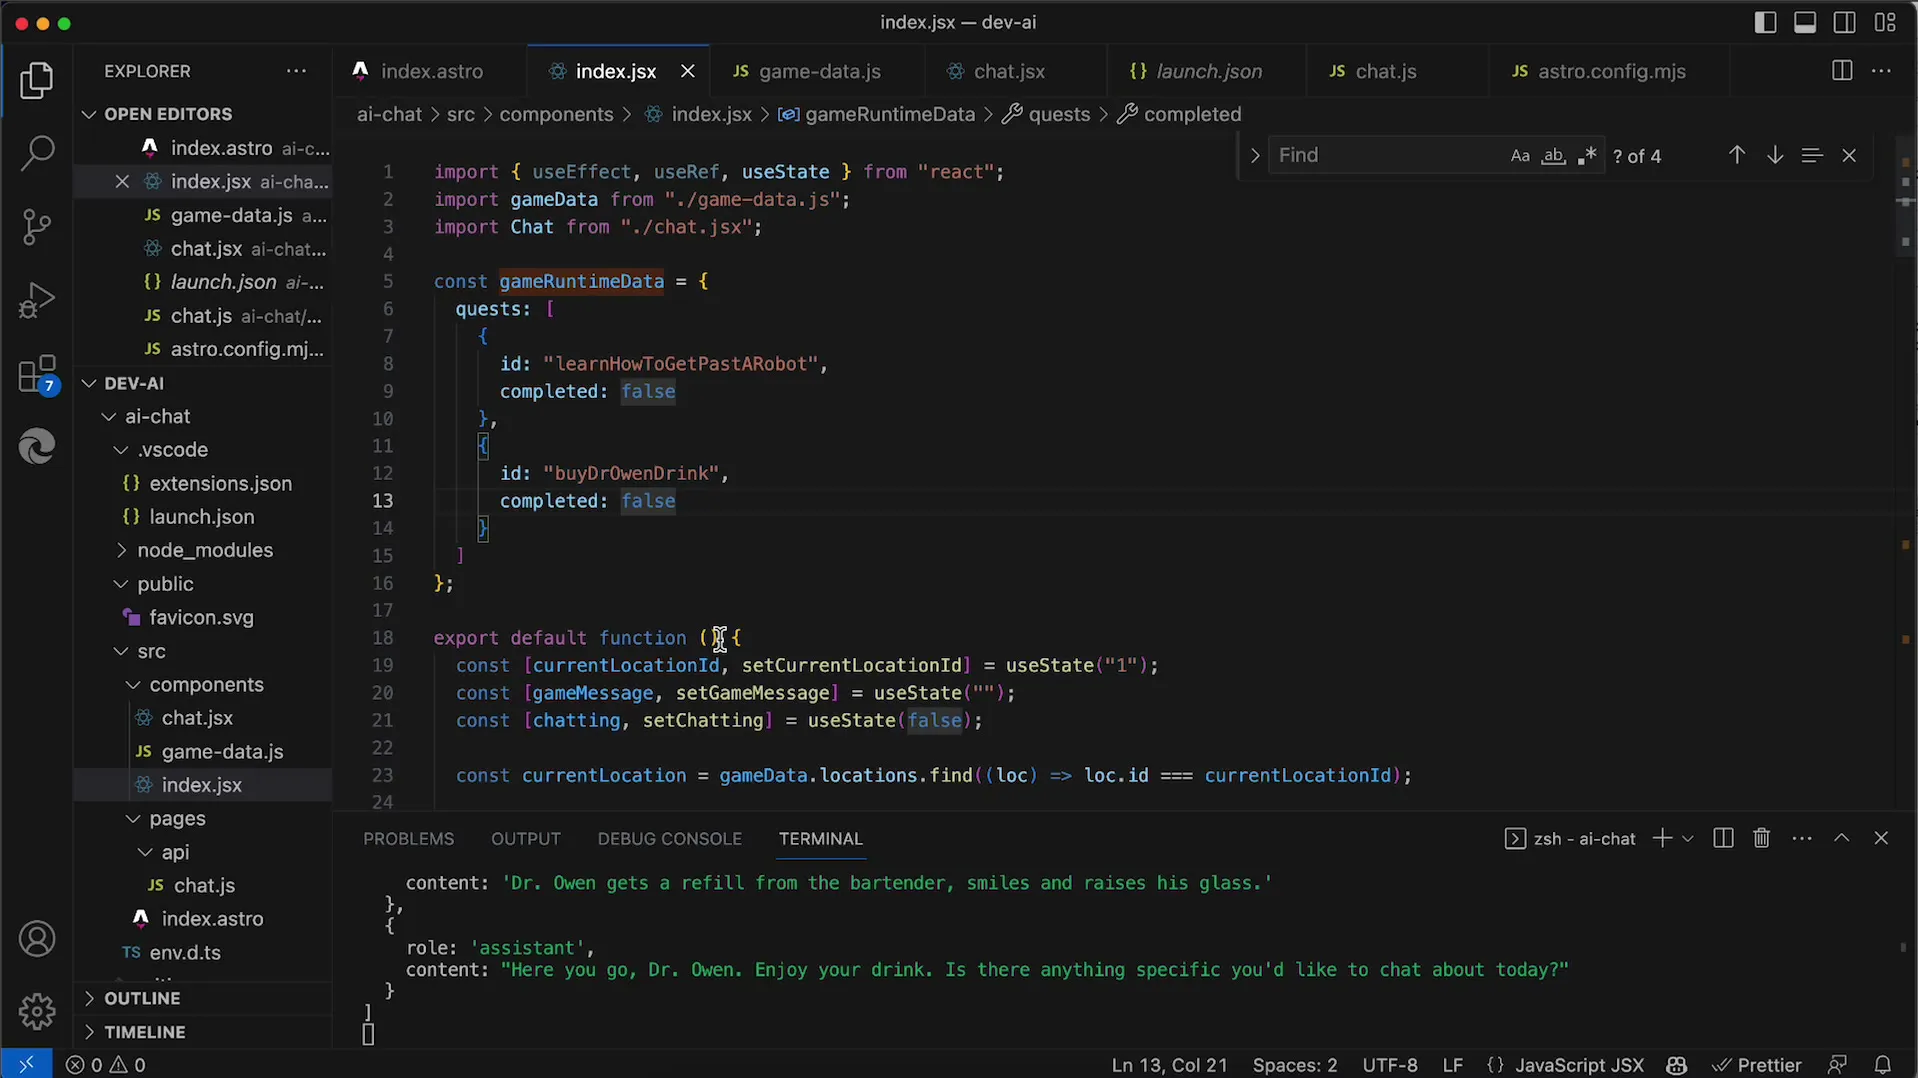Open errors and warnings count in status bar

106,1065
